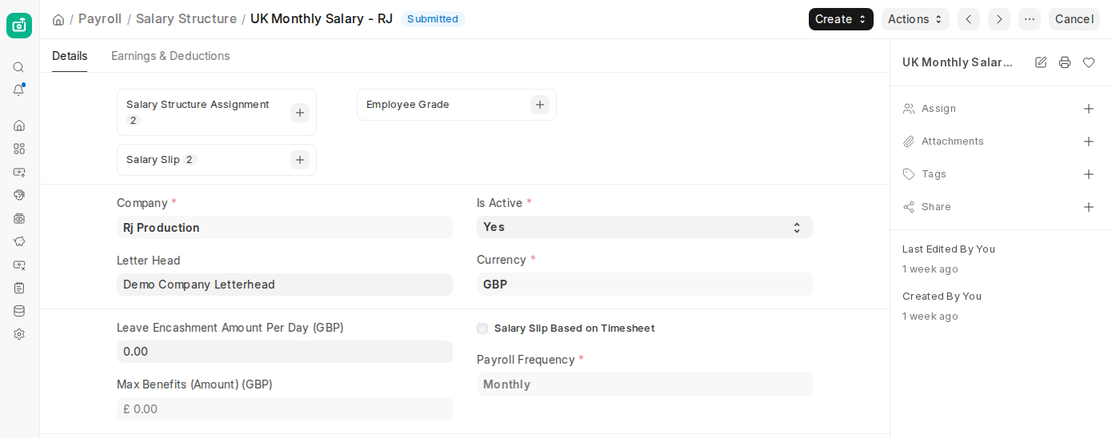Add new Employee Grade plus icon
The width and height of the screenshot is (1120, 438).
tap(540, 105)
